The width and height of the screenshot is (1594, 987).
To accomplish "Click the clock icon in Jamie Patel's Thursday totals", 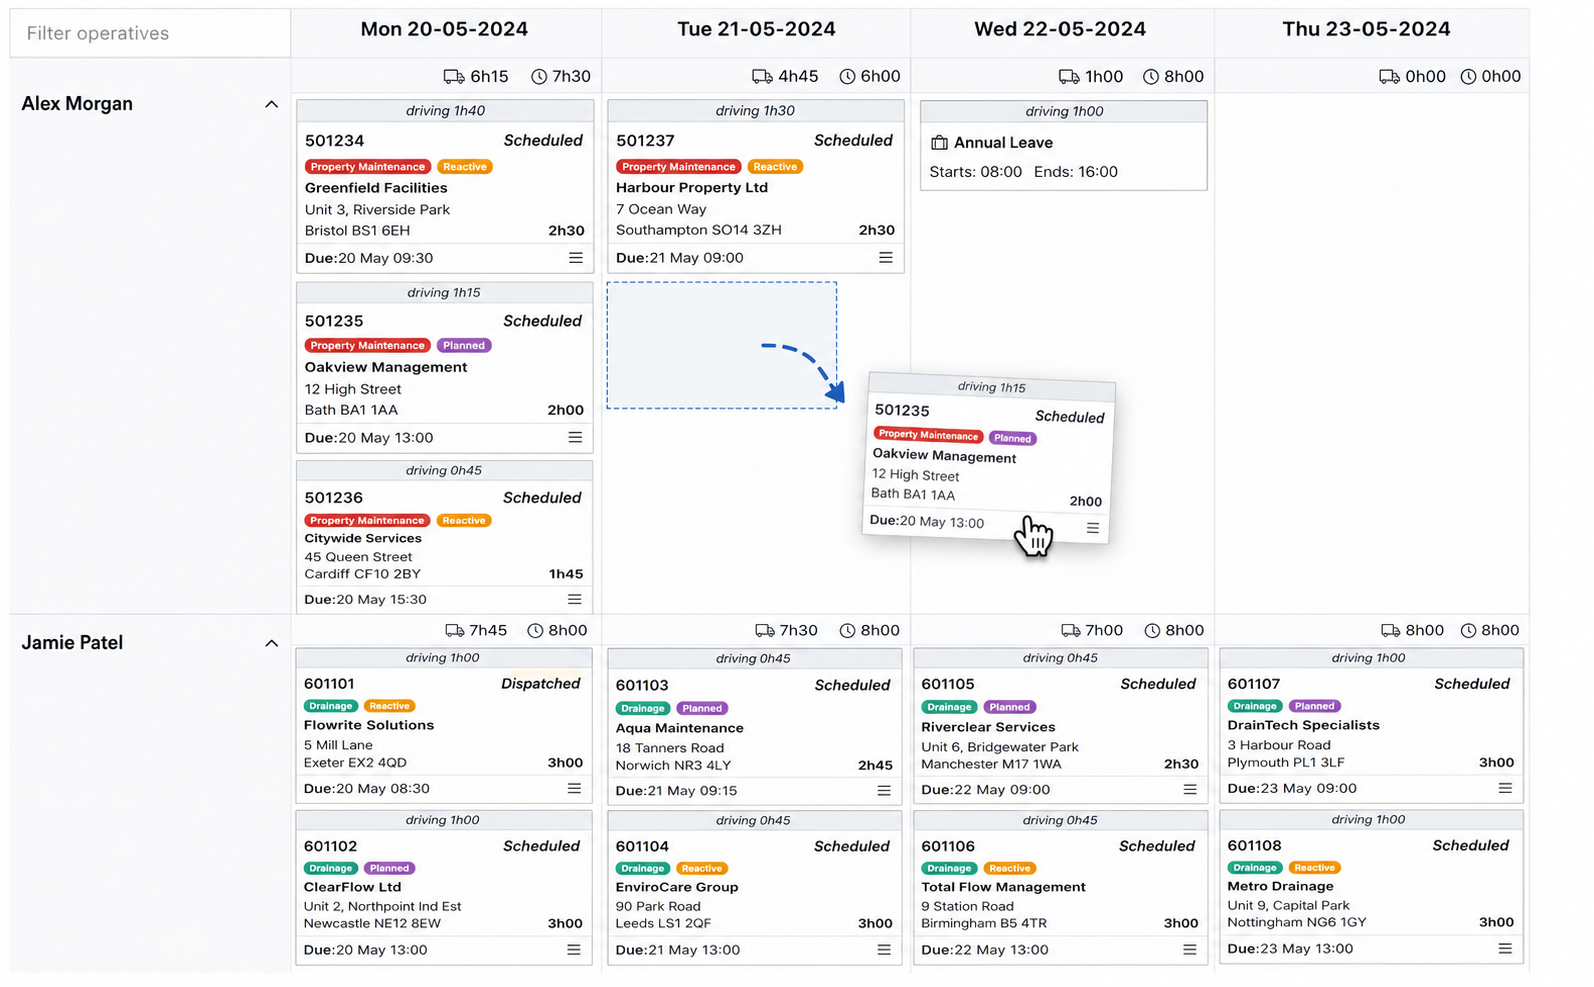I will tap(1468, 630).
